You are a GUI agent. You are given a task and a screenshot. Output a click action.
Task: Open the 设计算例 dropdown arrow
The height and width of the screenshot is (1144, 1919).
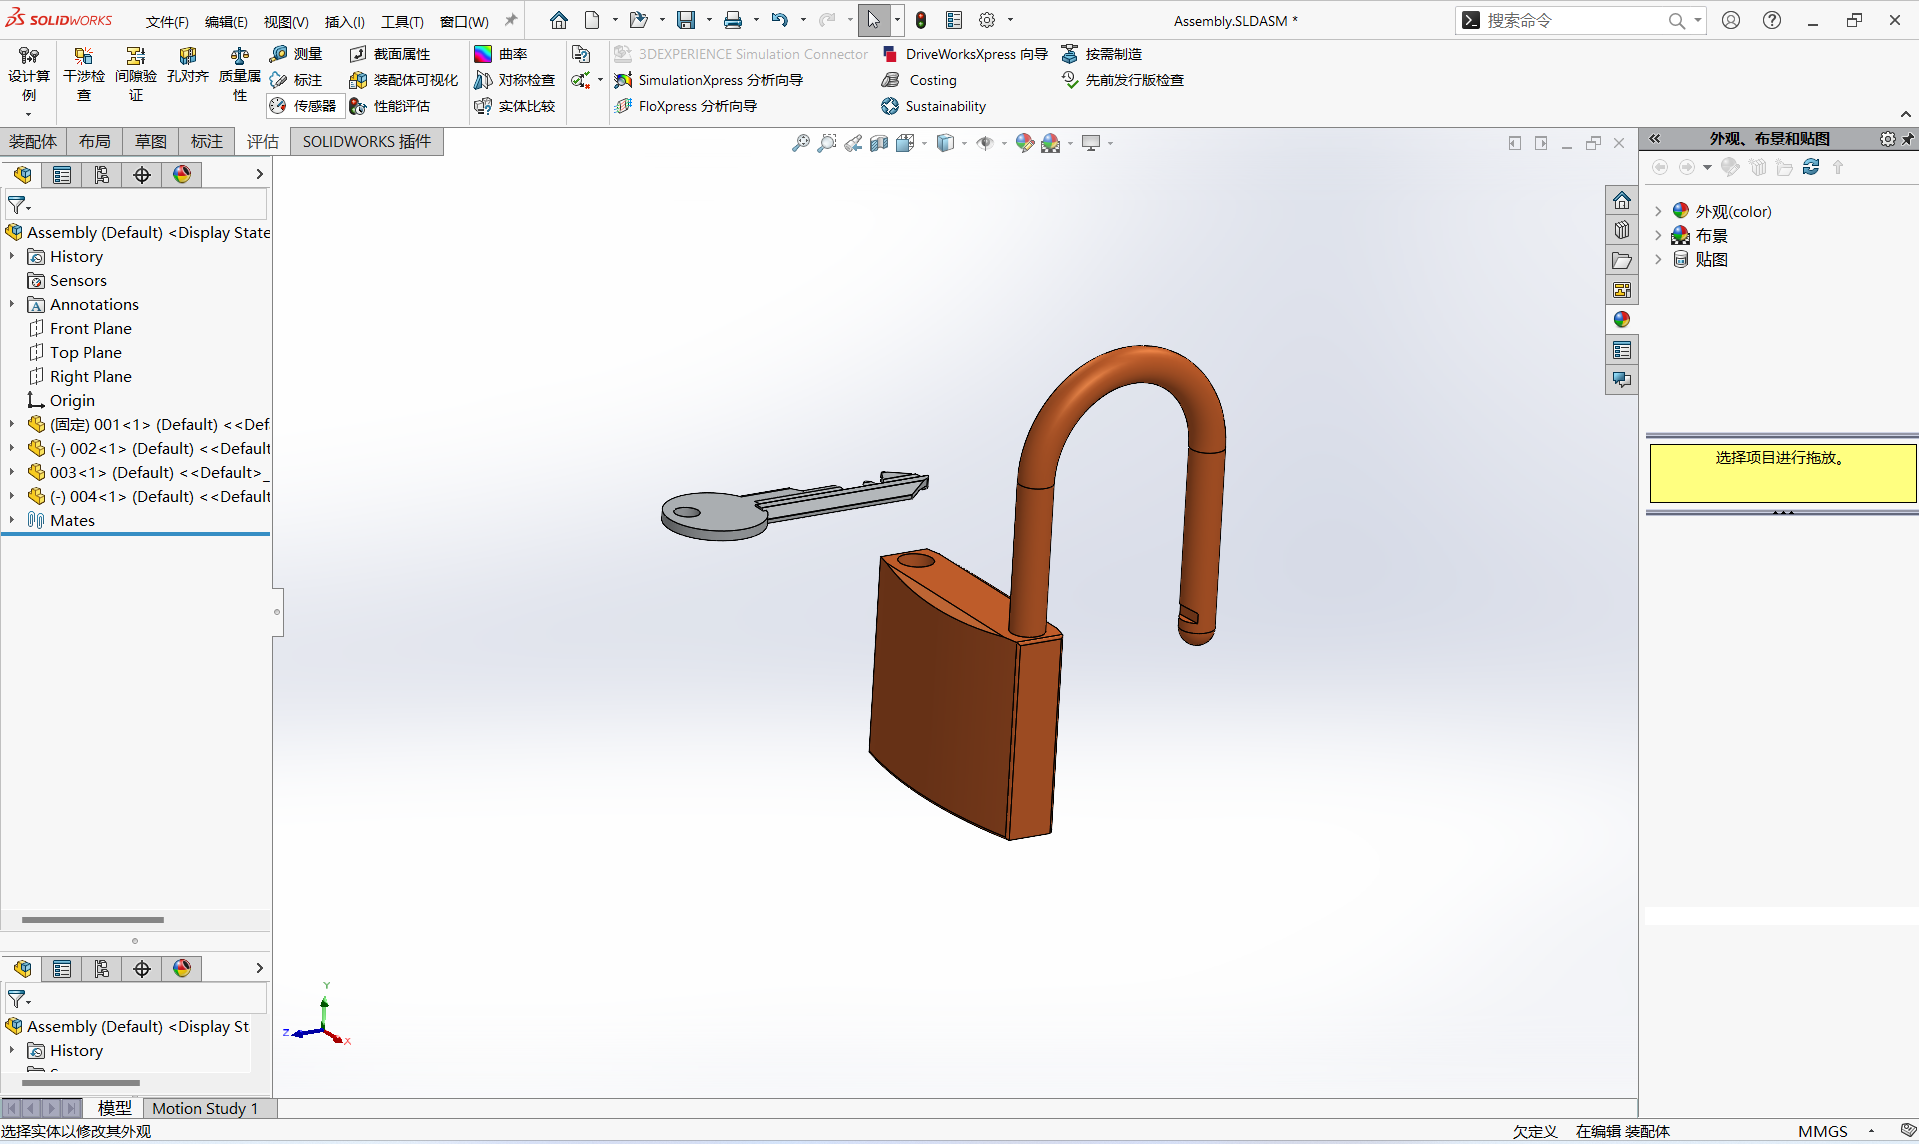click(29, 114)
